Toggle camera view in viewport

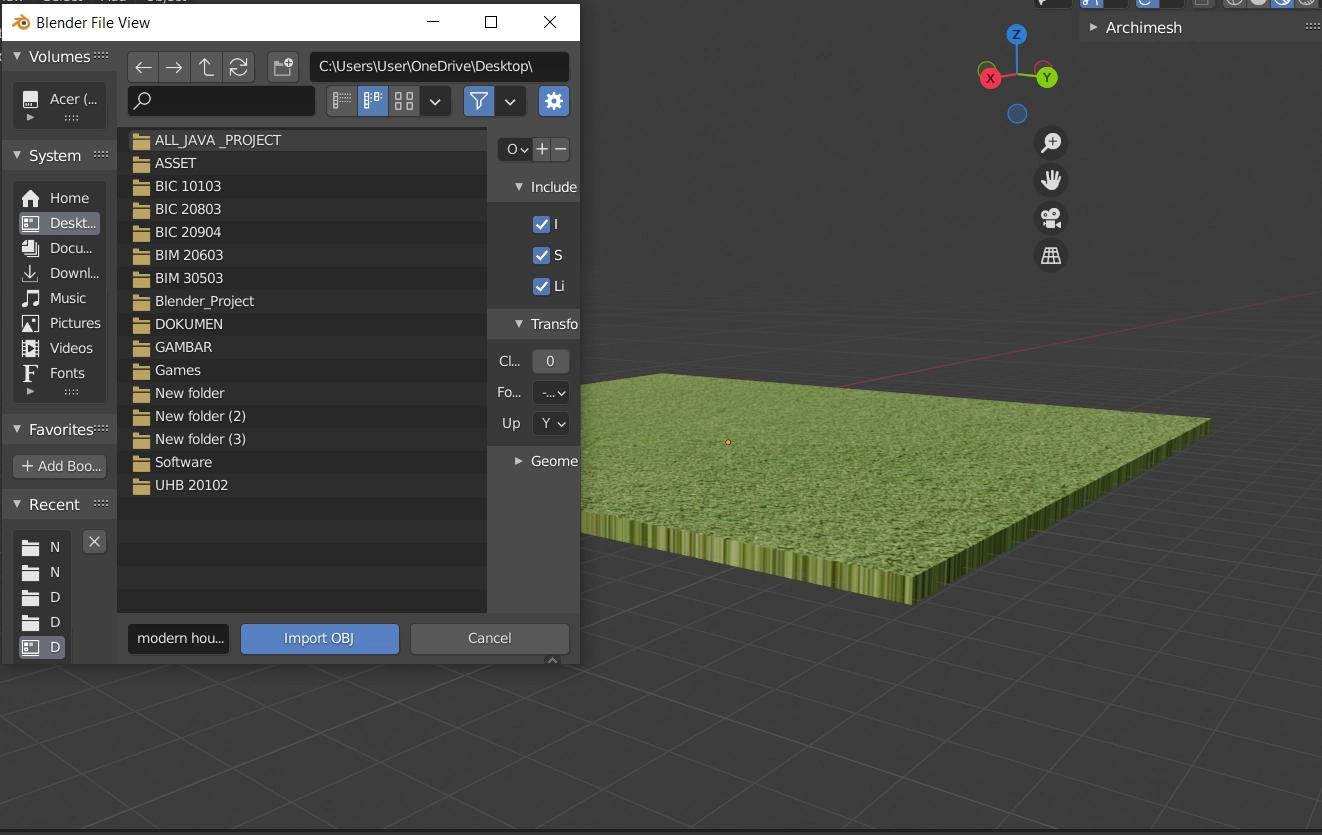point(1050,218)
